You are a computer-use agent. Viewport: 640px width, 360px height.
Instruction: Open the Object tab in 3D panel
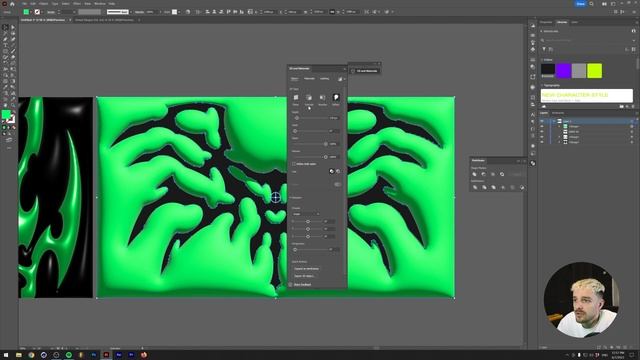294,79
